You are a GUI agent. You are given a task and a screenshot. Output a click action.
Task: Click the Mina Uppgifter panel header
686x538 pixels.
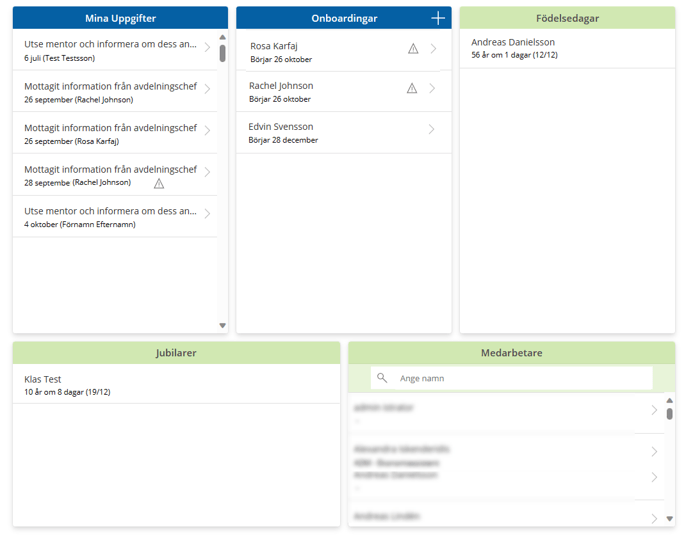point(120,18)
